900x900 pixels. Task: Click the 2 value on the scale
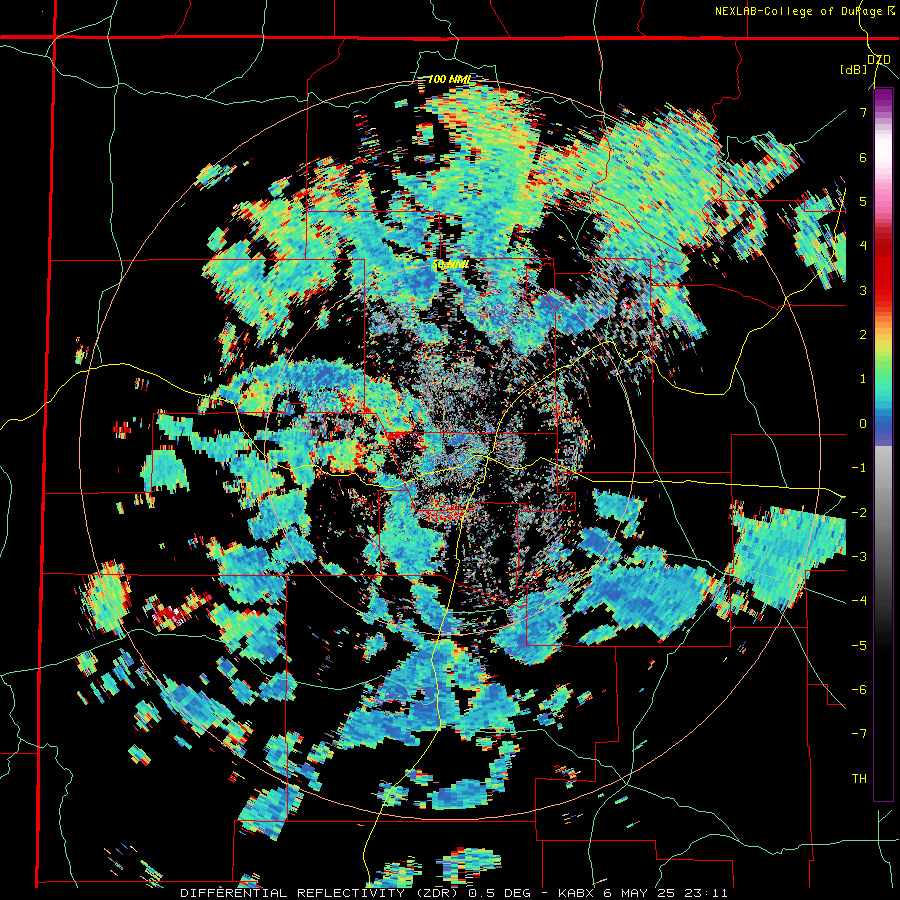(x=863, y=334)
